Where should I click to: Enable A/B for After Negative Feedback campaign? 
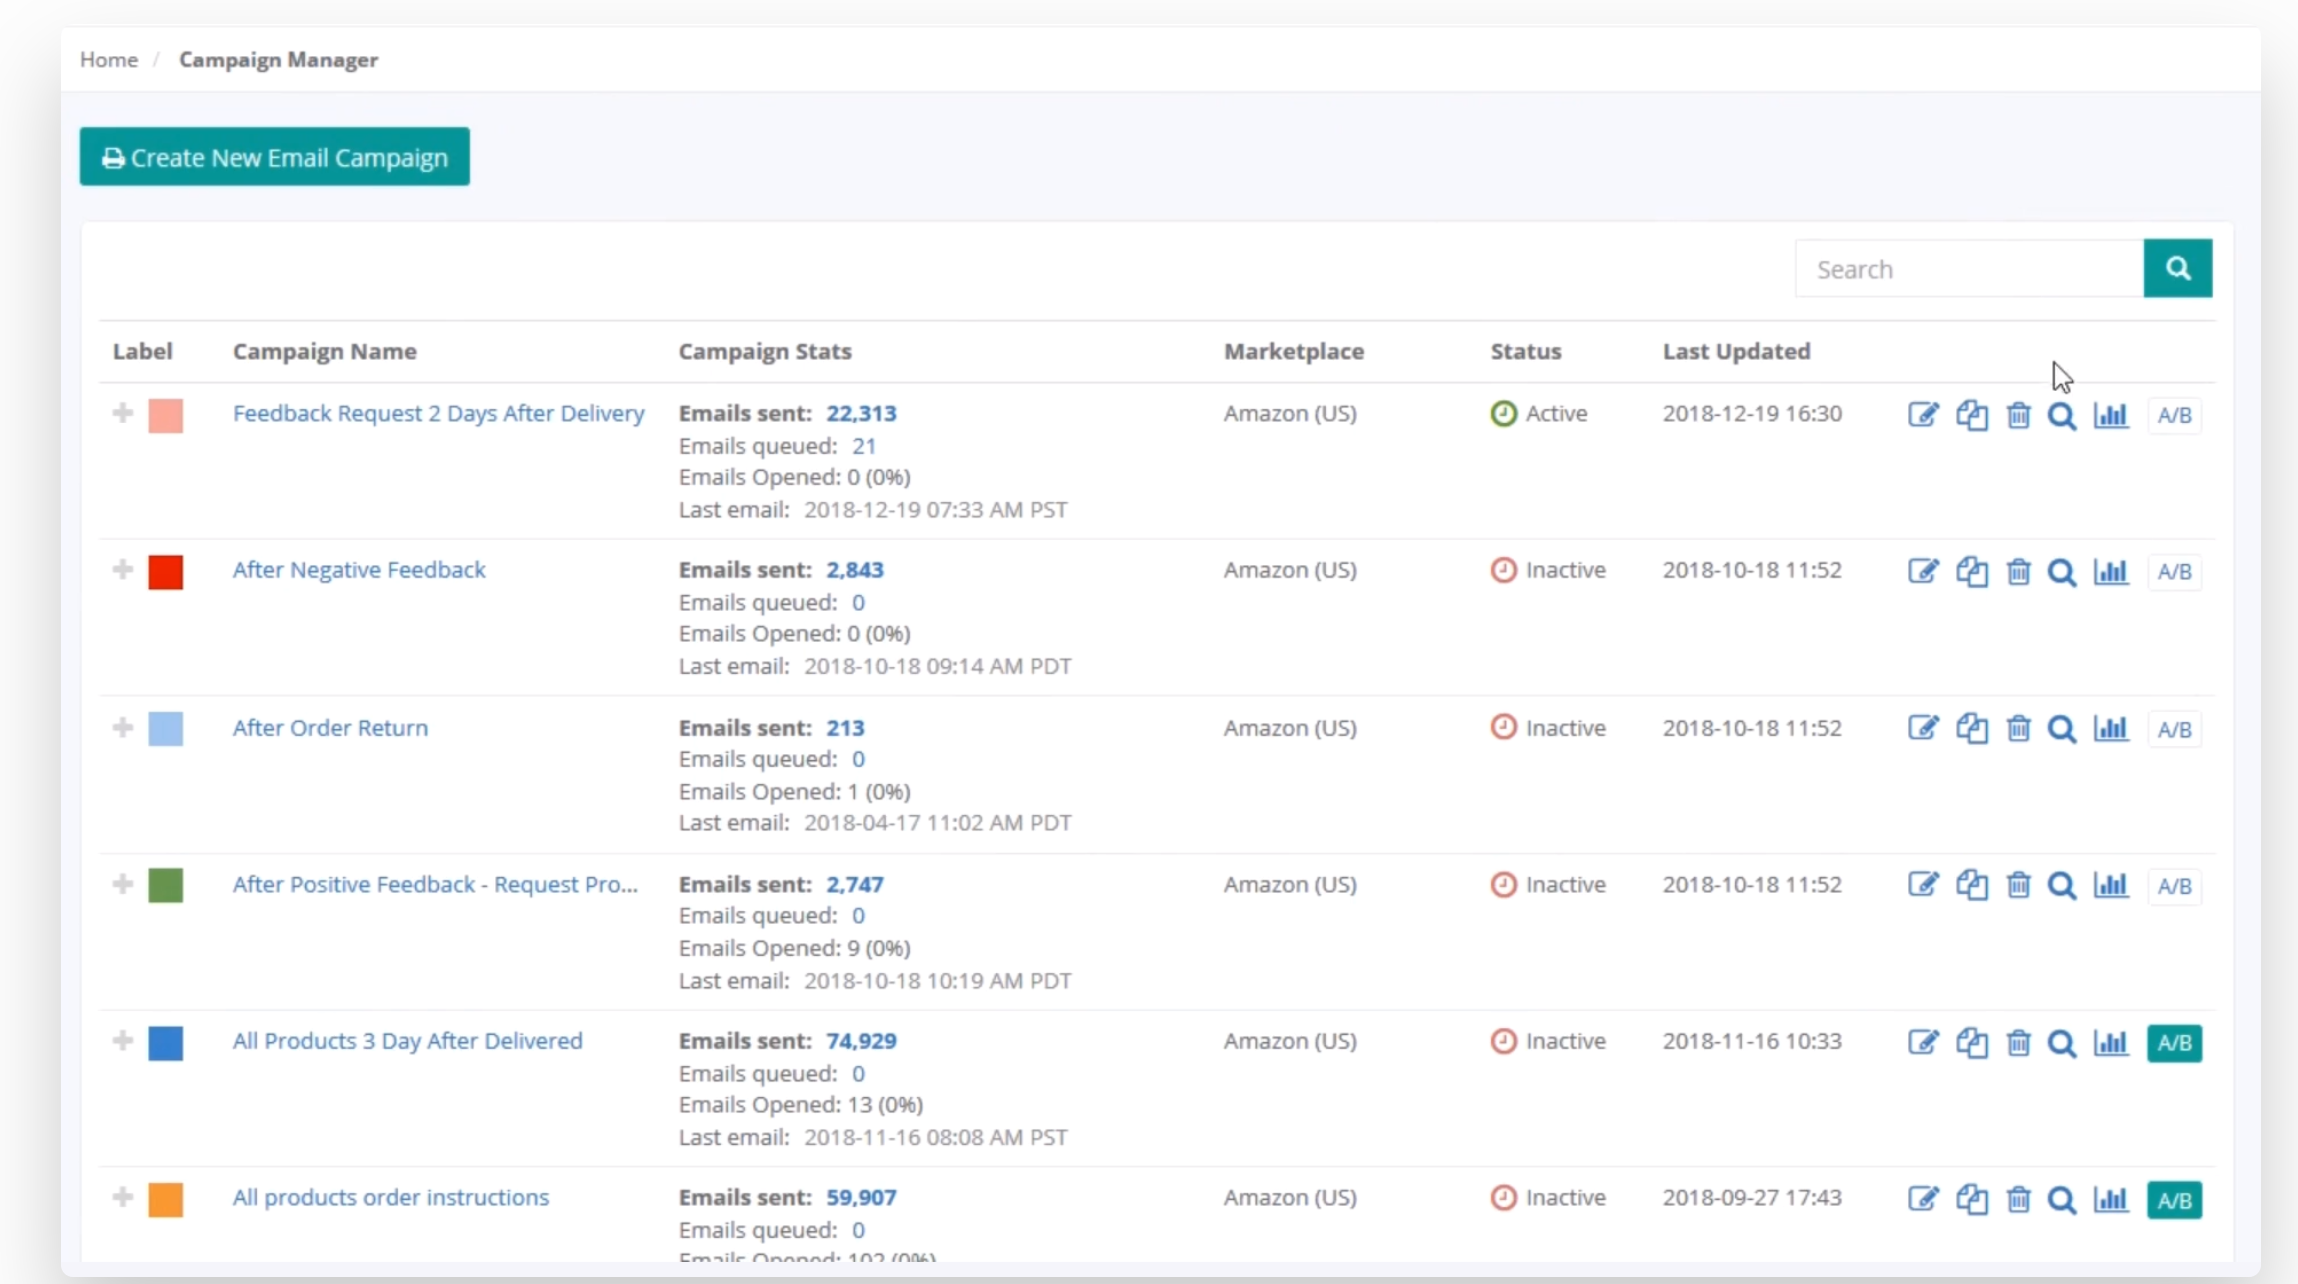point(2174,571)
